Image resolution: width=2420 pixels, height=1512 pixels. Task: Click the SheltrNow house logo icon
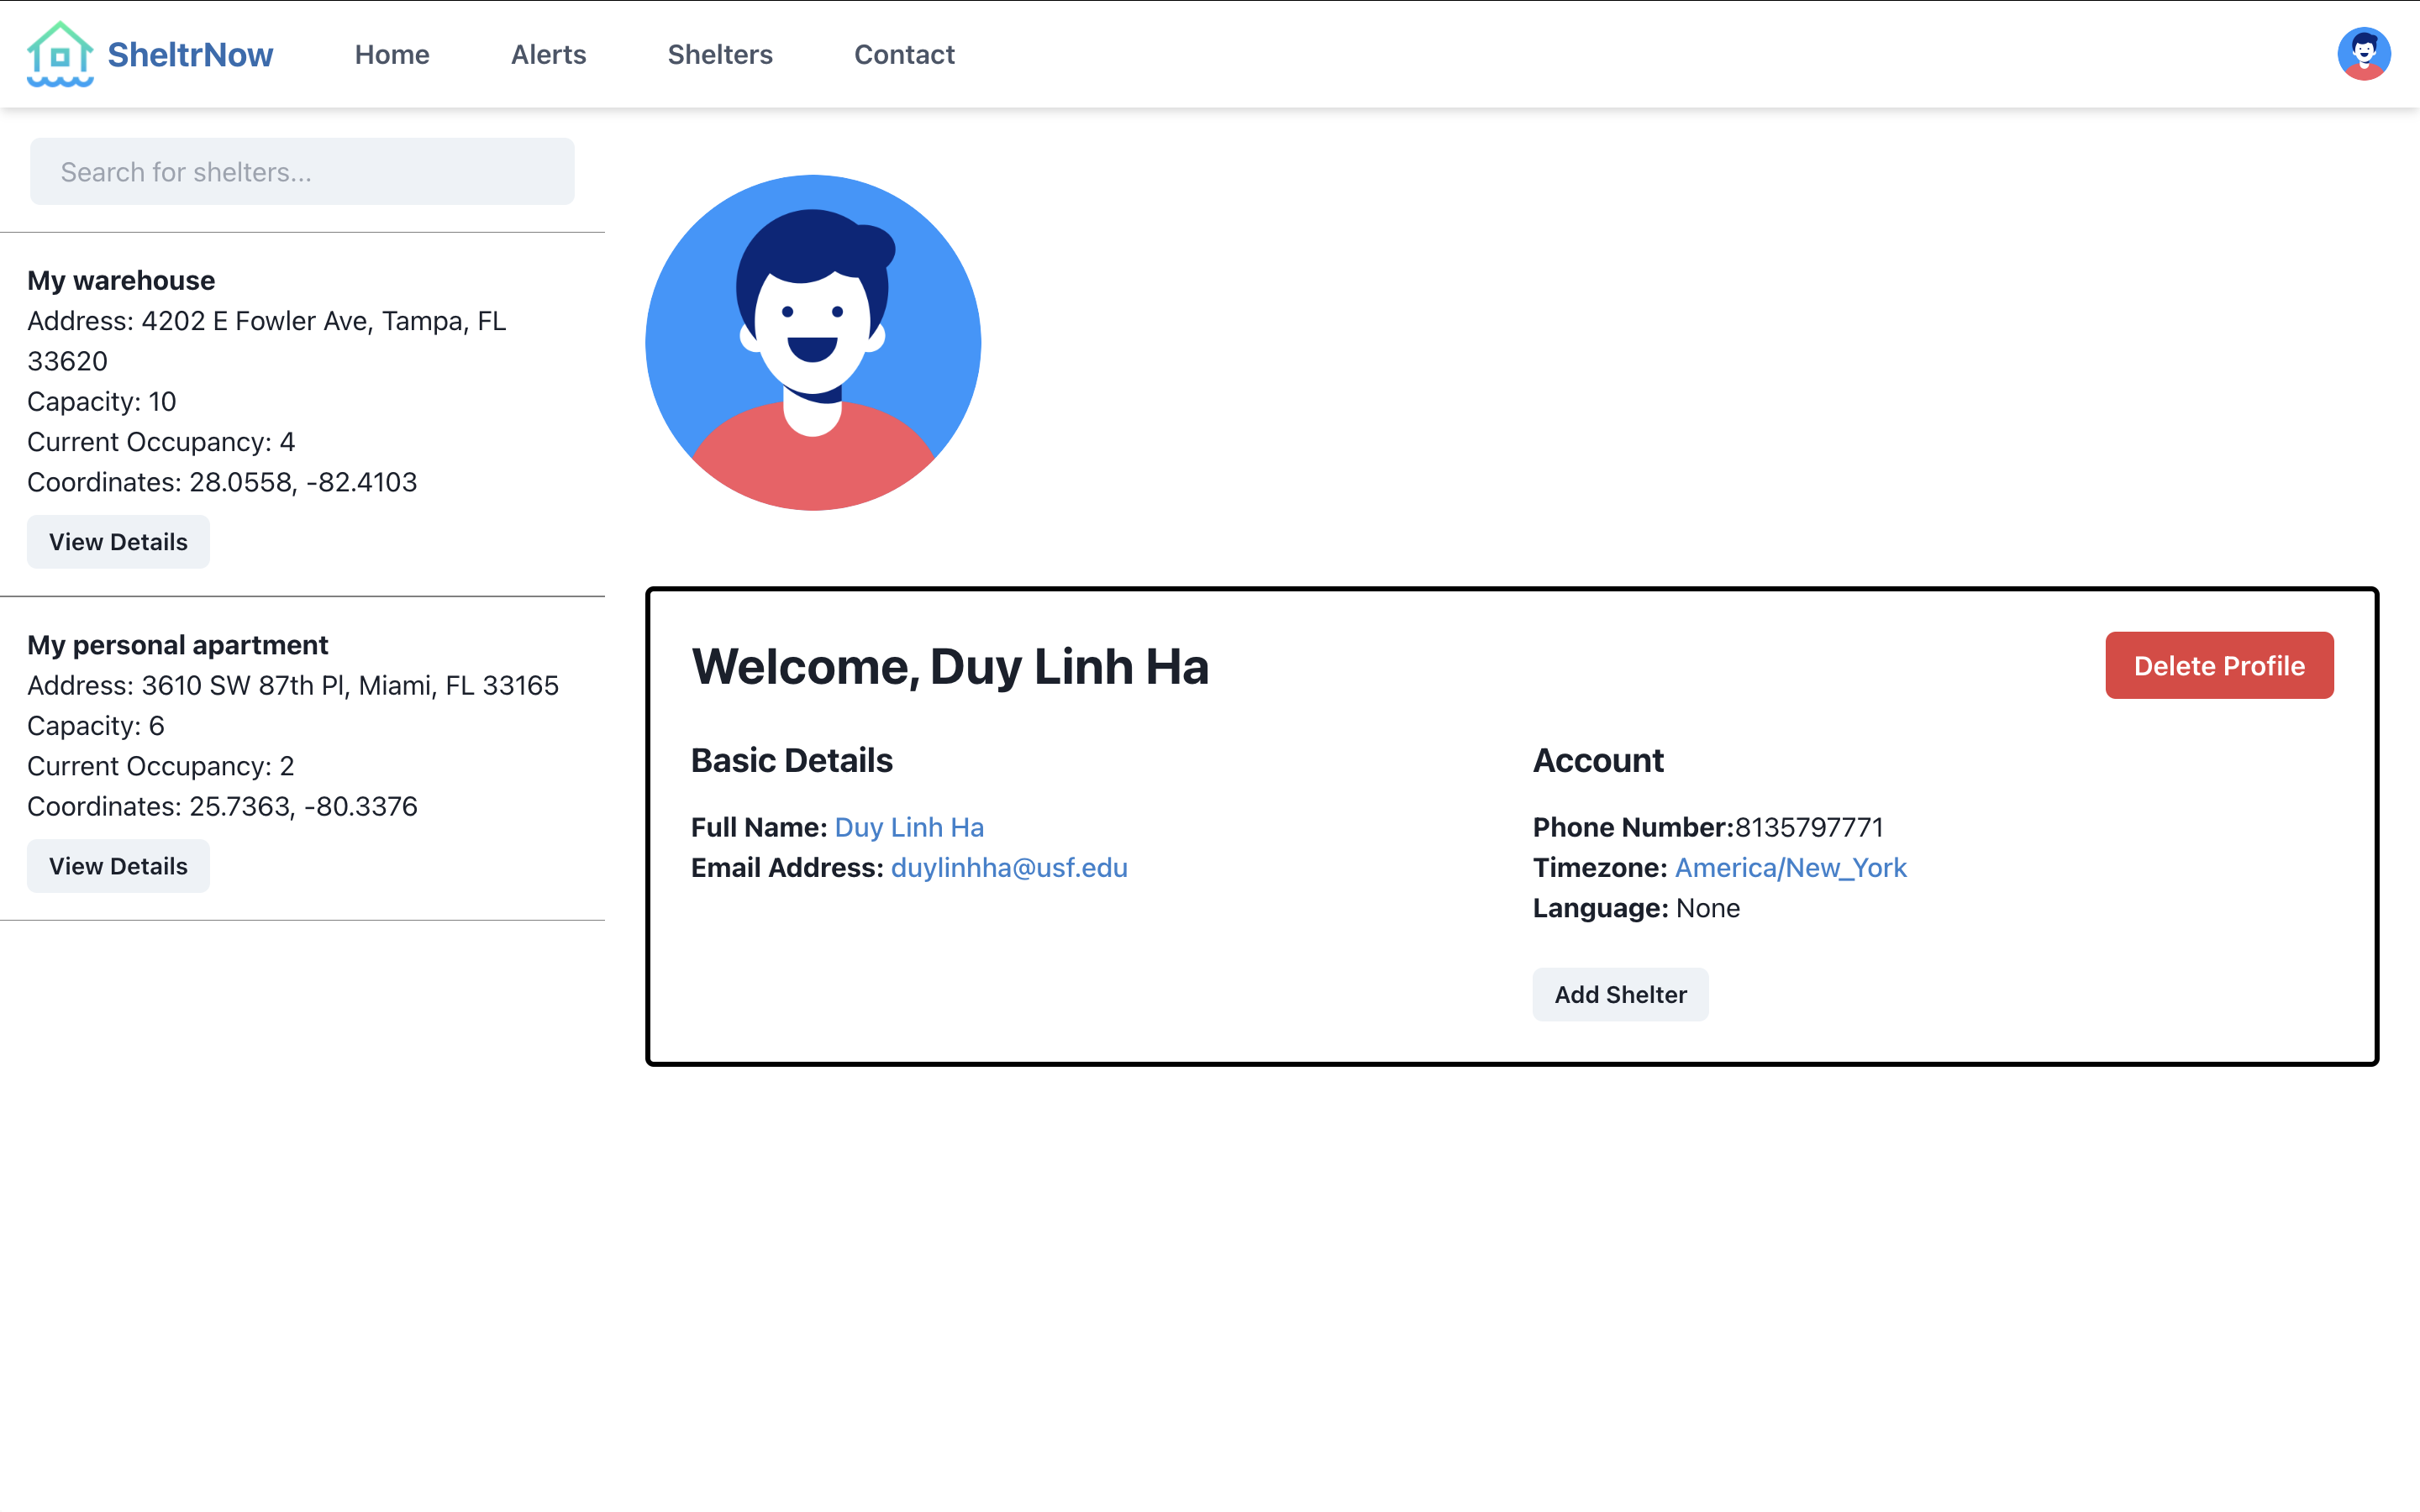click(x=60, y=54)
